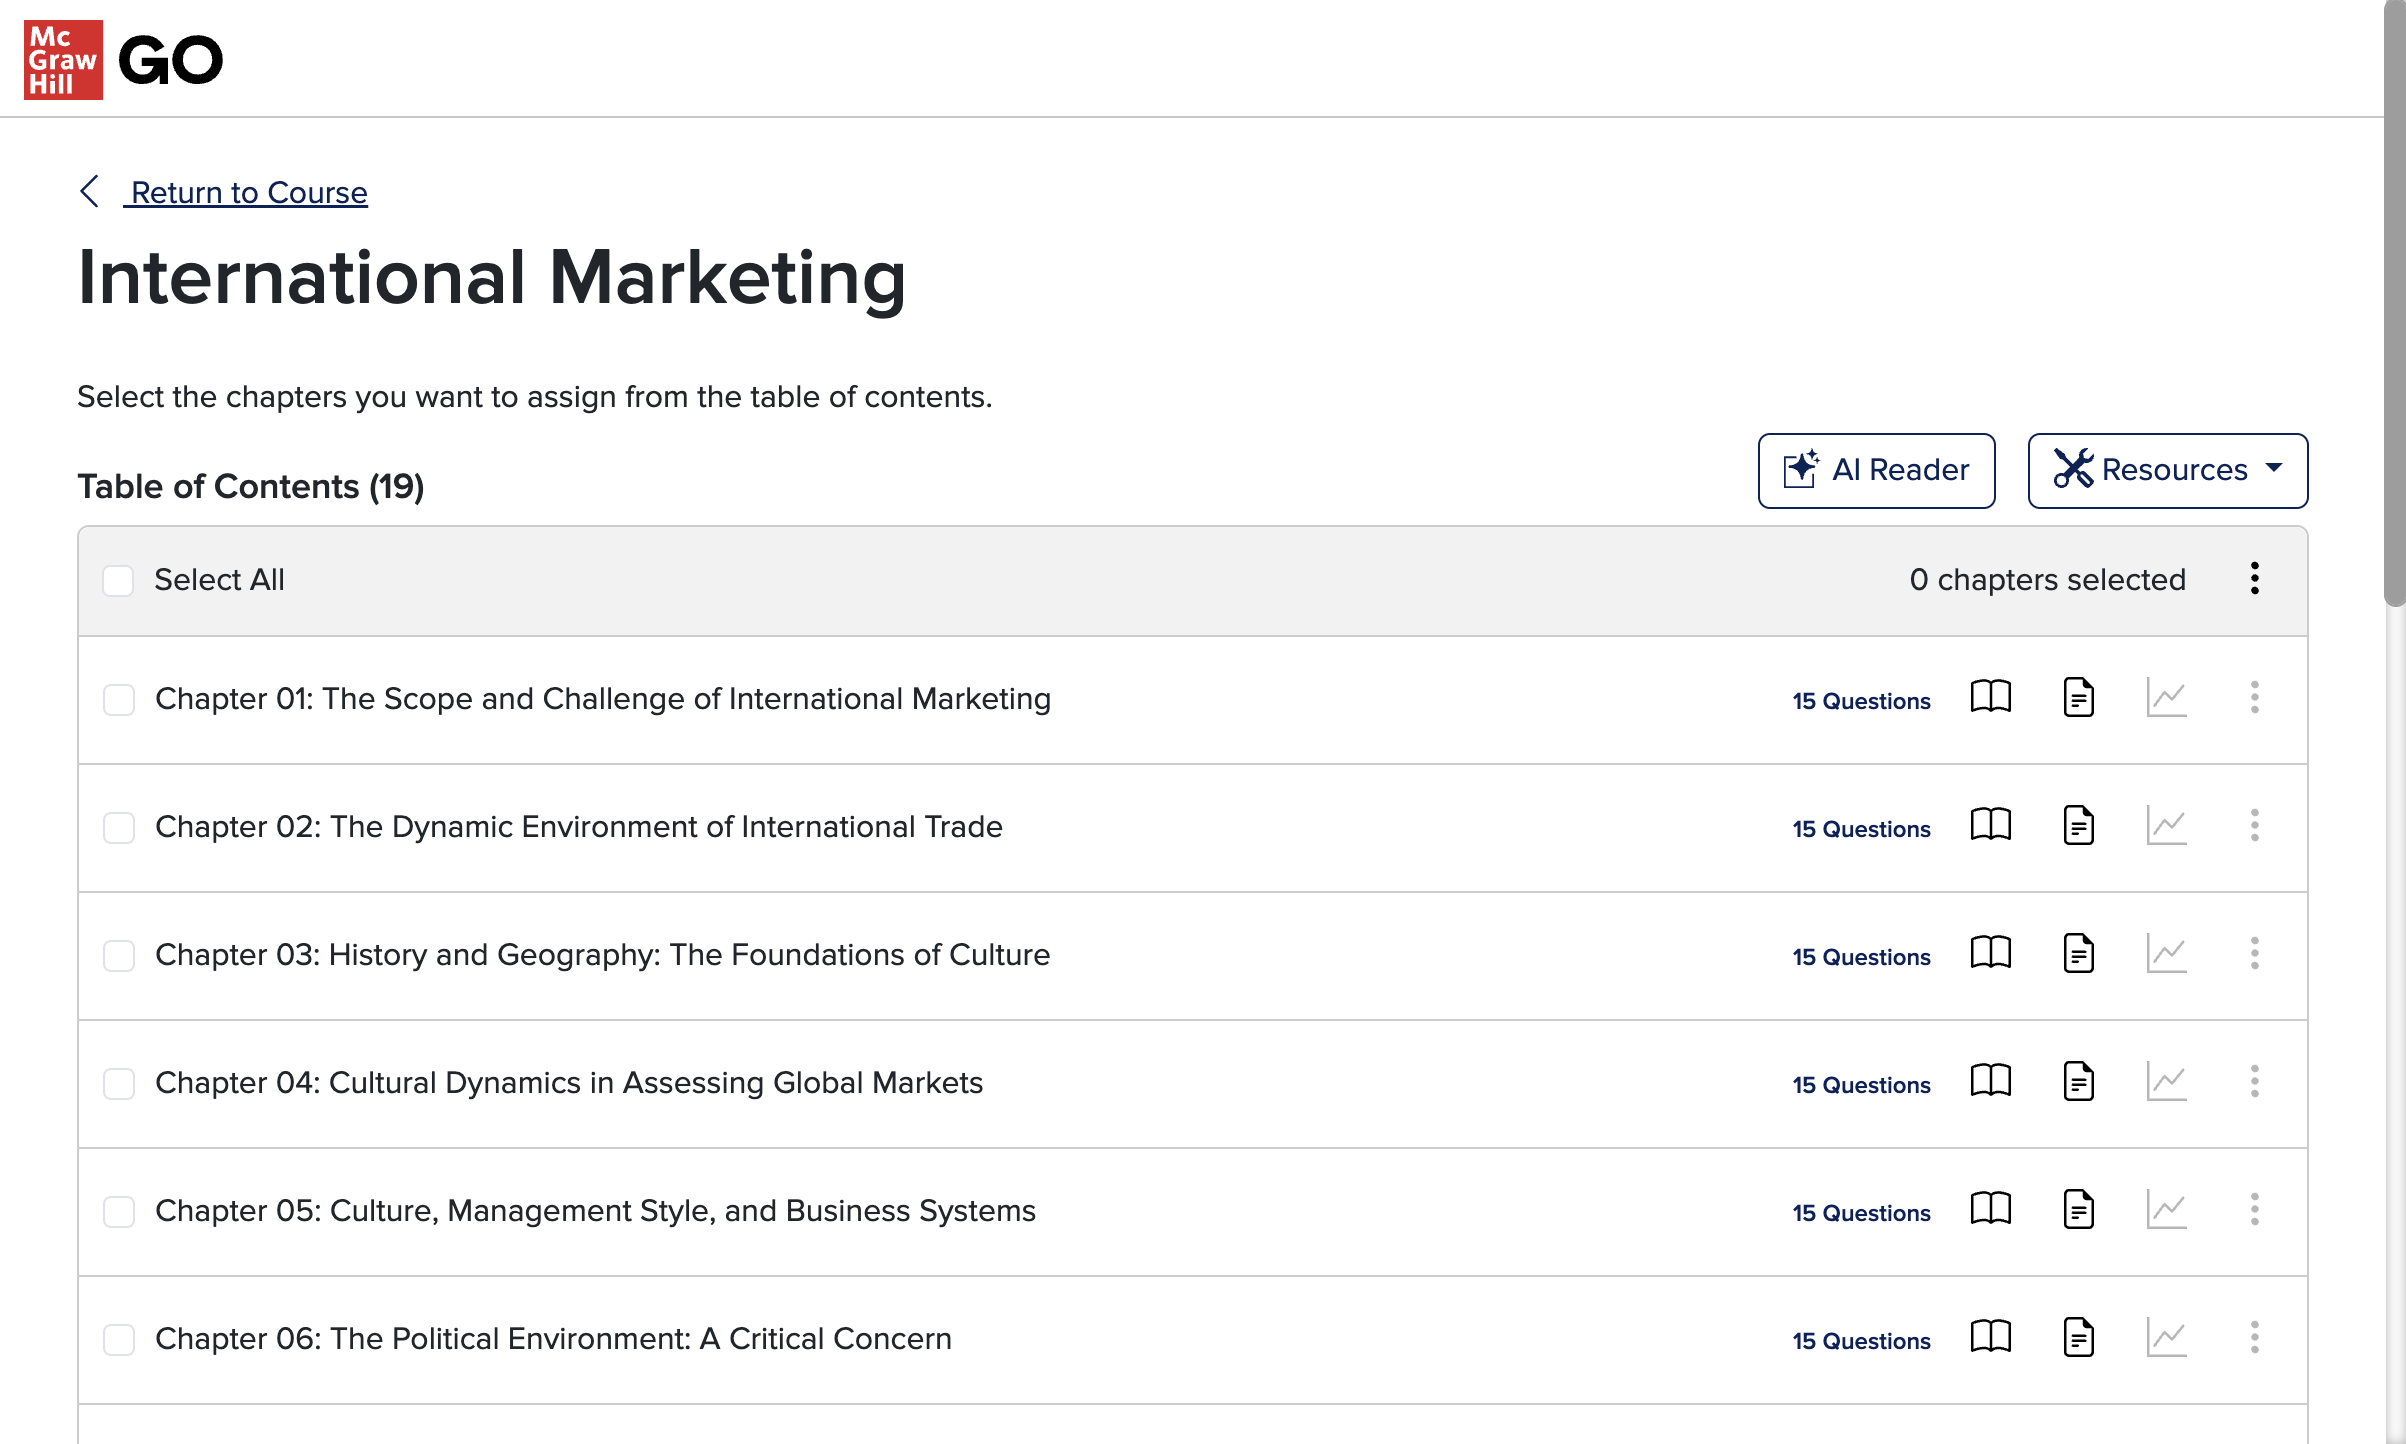The image size is (2406, 1444).
Task: Expand the Resources dropdown menu
Action: coord(2167,470)
